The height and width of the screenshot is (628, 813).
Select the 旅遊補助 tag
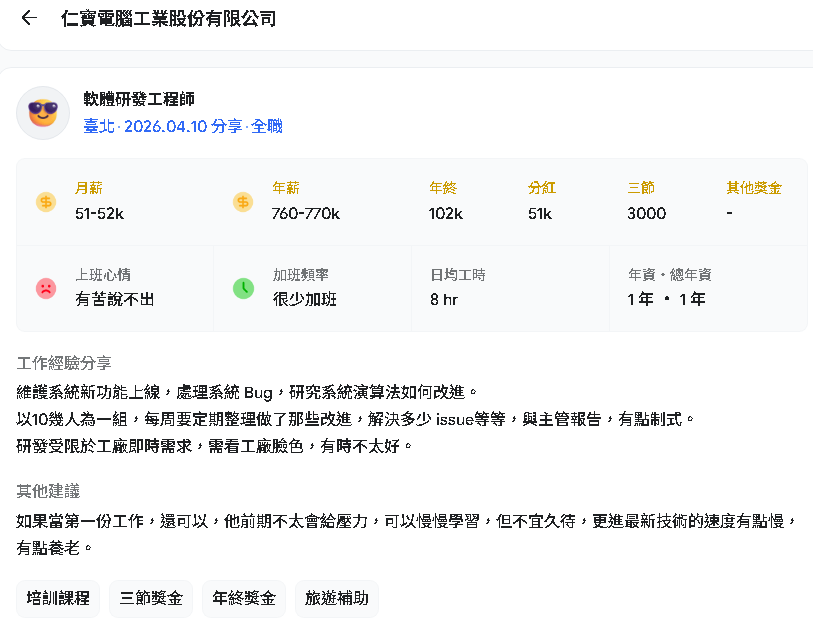pos(337,598)
